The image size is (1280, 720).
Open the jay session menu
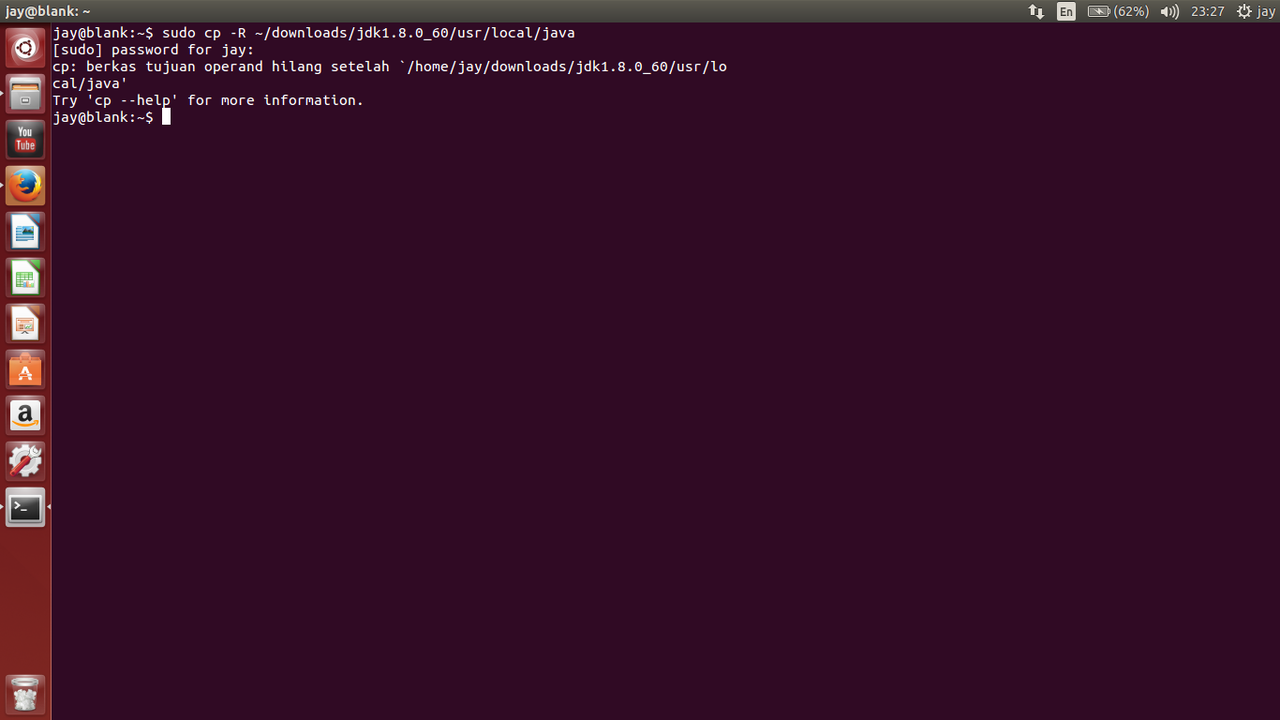pyautogui.click(x=1255, y=11)
